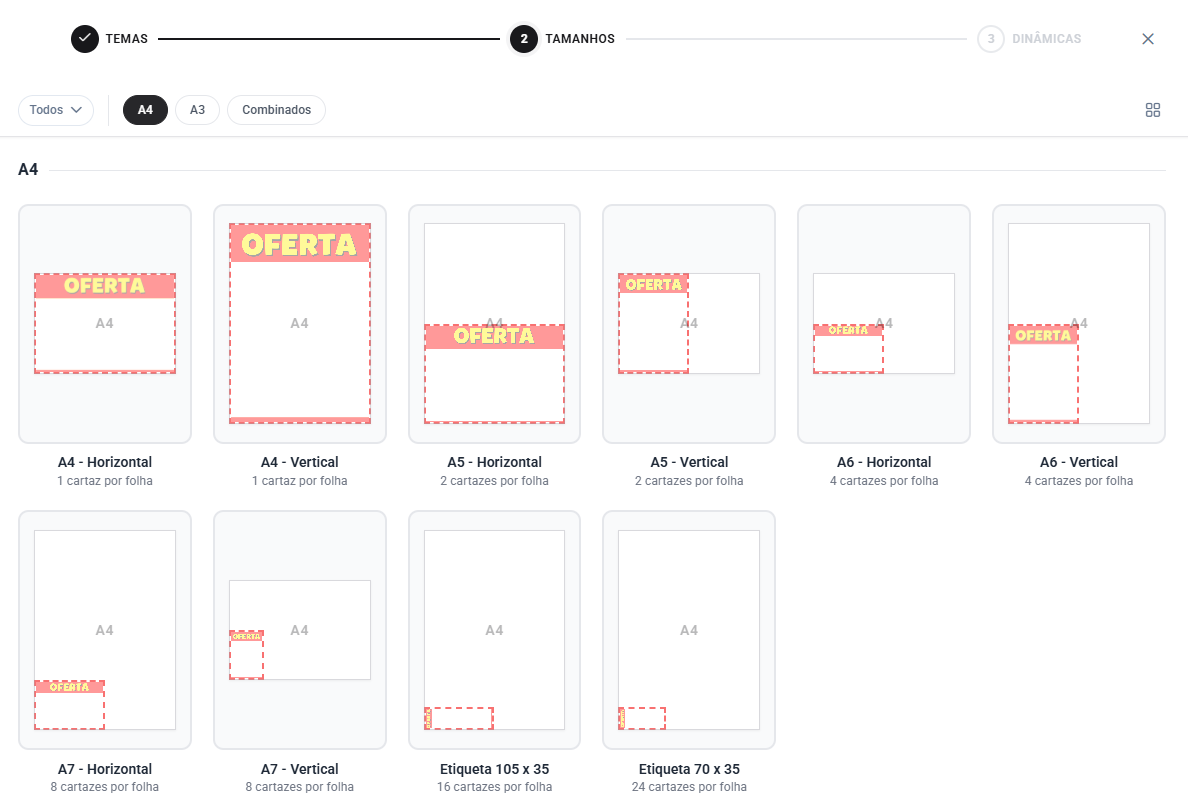
Task: Click the step 2 Tamanhos circle
Action: (x=524, y=39)
